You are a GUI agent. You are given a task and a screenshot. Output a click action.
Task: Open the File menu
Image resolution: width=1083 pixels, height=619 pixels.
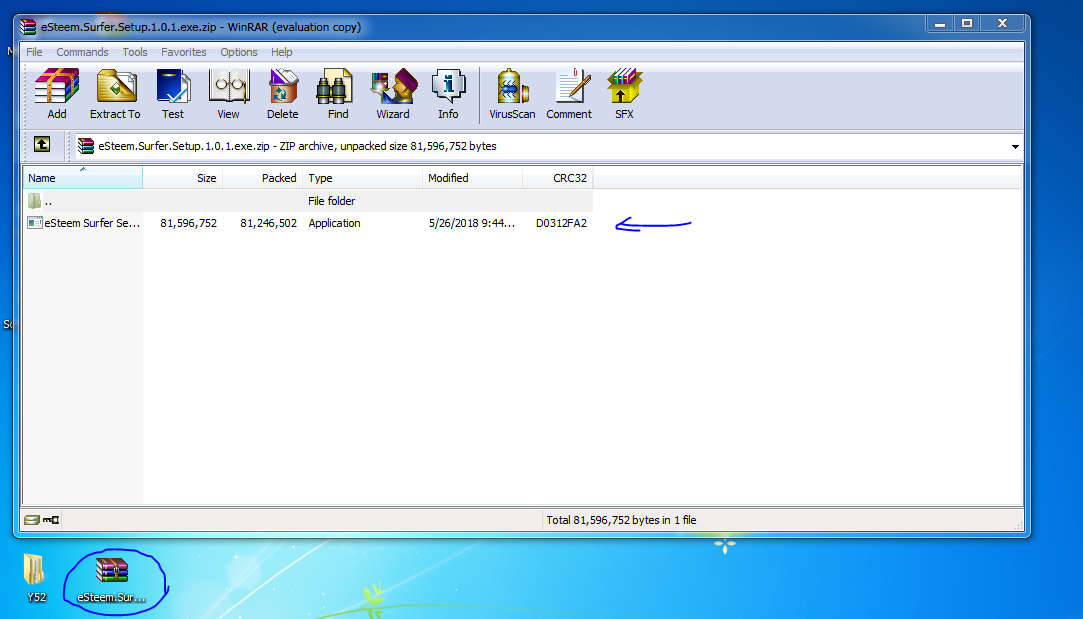tap(34, 52)
